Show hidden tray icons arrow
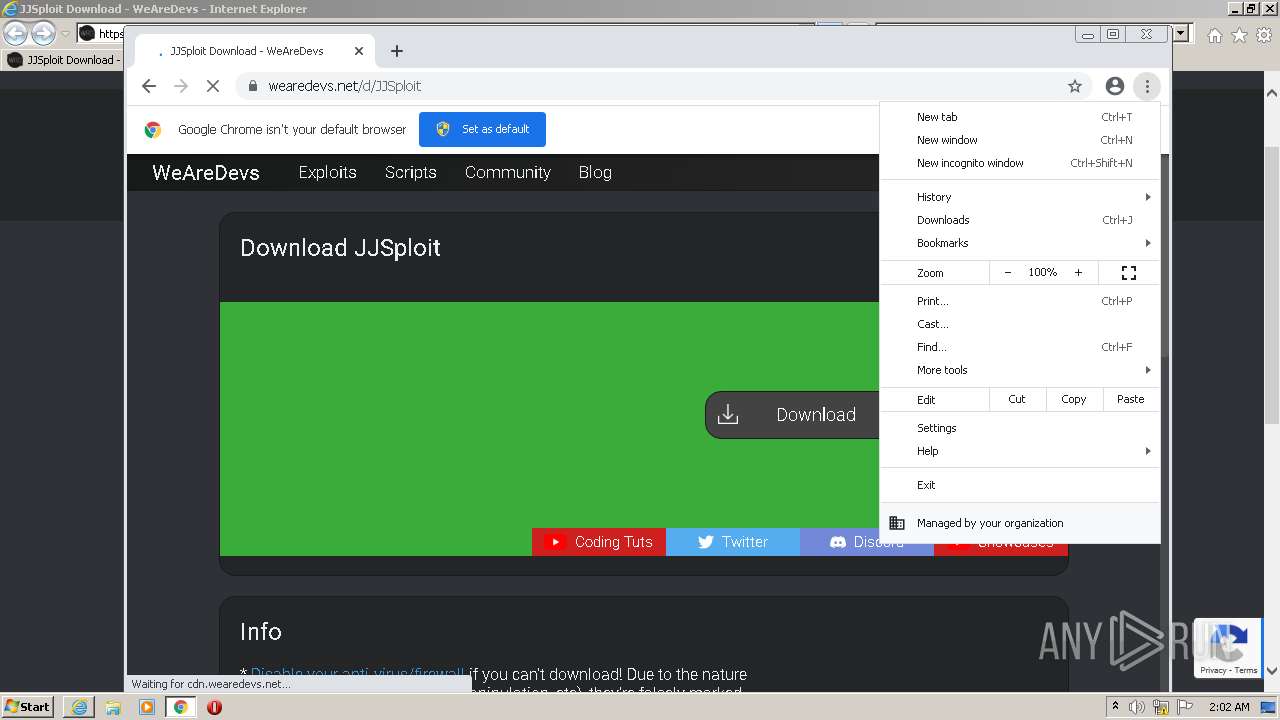This screenshot has height=720, width=1280. 1115,707
